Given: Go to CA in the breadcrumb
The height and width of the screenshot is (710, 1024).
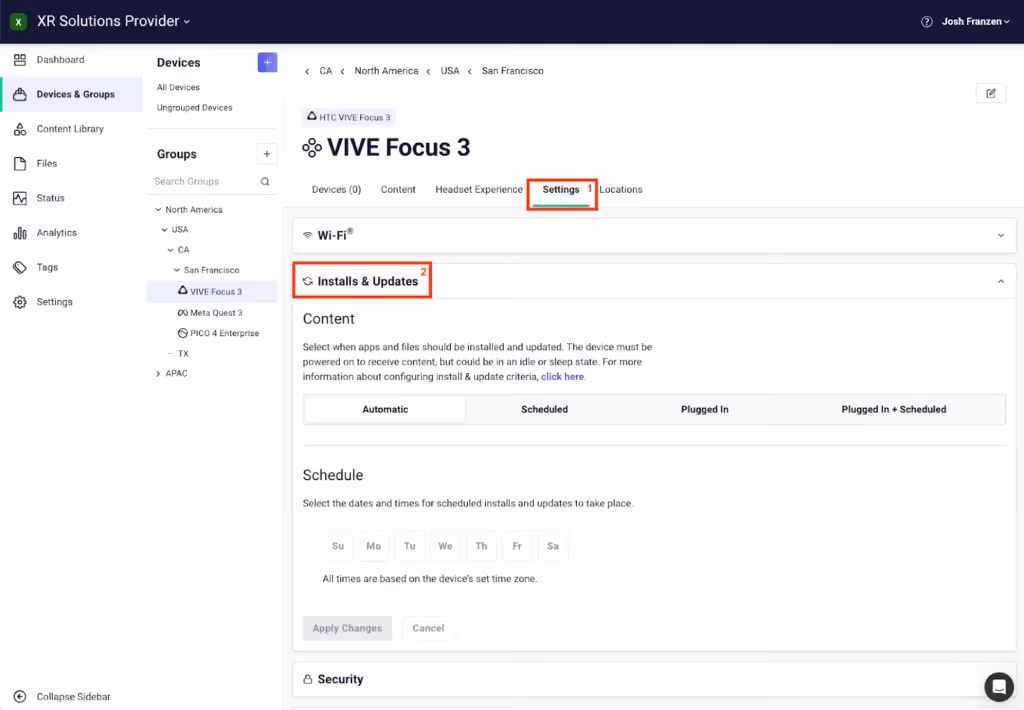Looking at the screenshot, I should pos(325,71).
